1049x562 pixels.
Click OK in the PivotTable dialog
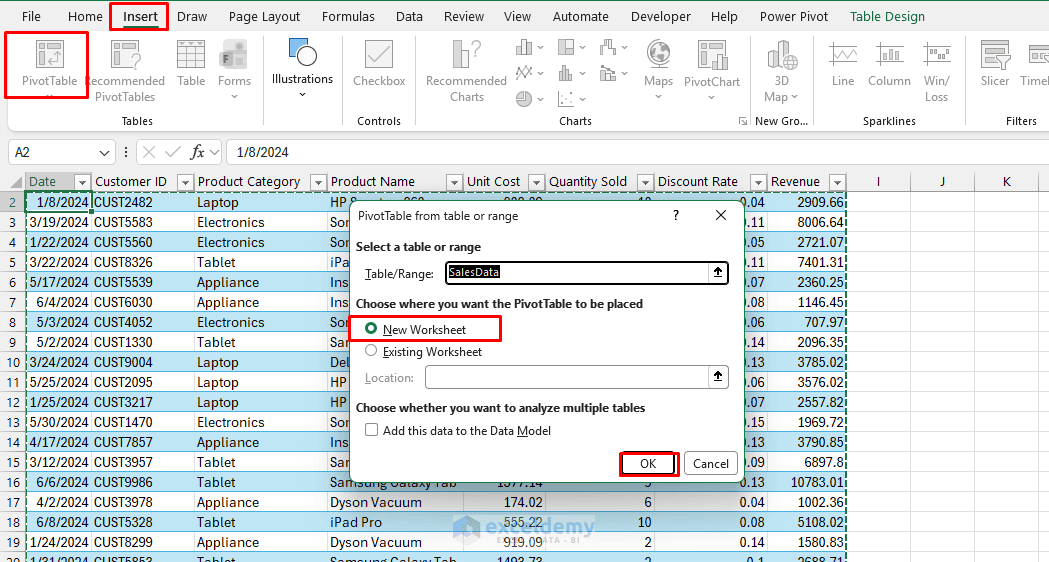tap(648, 463)
